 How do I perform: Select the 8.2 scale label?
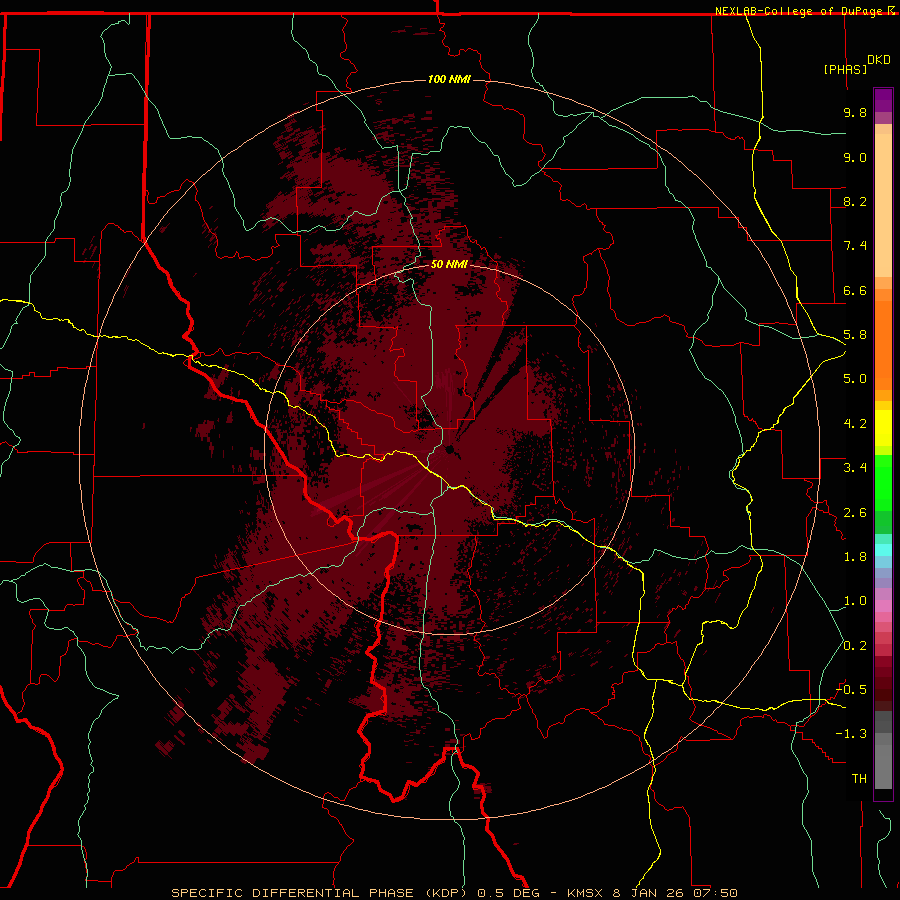point(855,201)
